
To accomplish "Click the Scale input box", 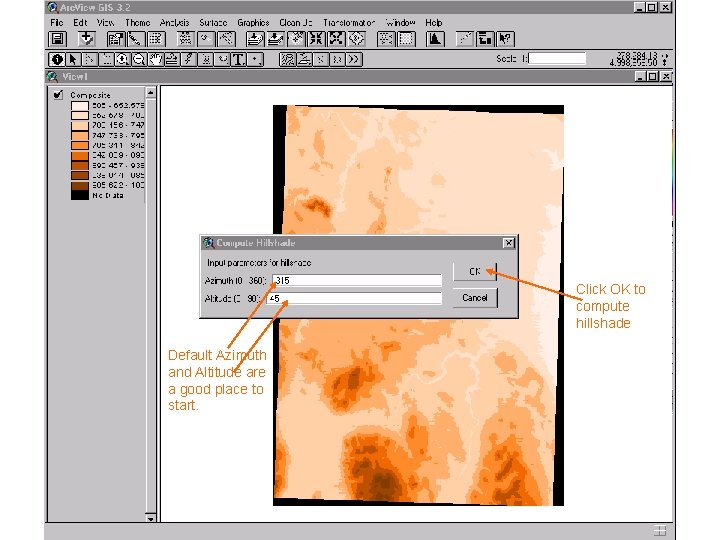I will pos(557,58).
